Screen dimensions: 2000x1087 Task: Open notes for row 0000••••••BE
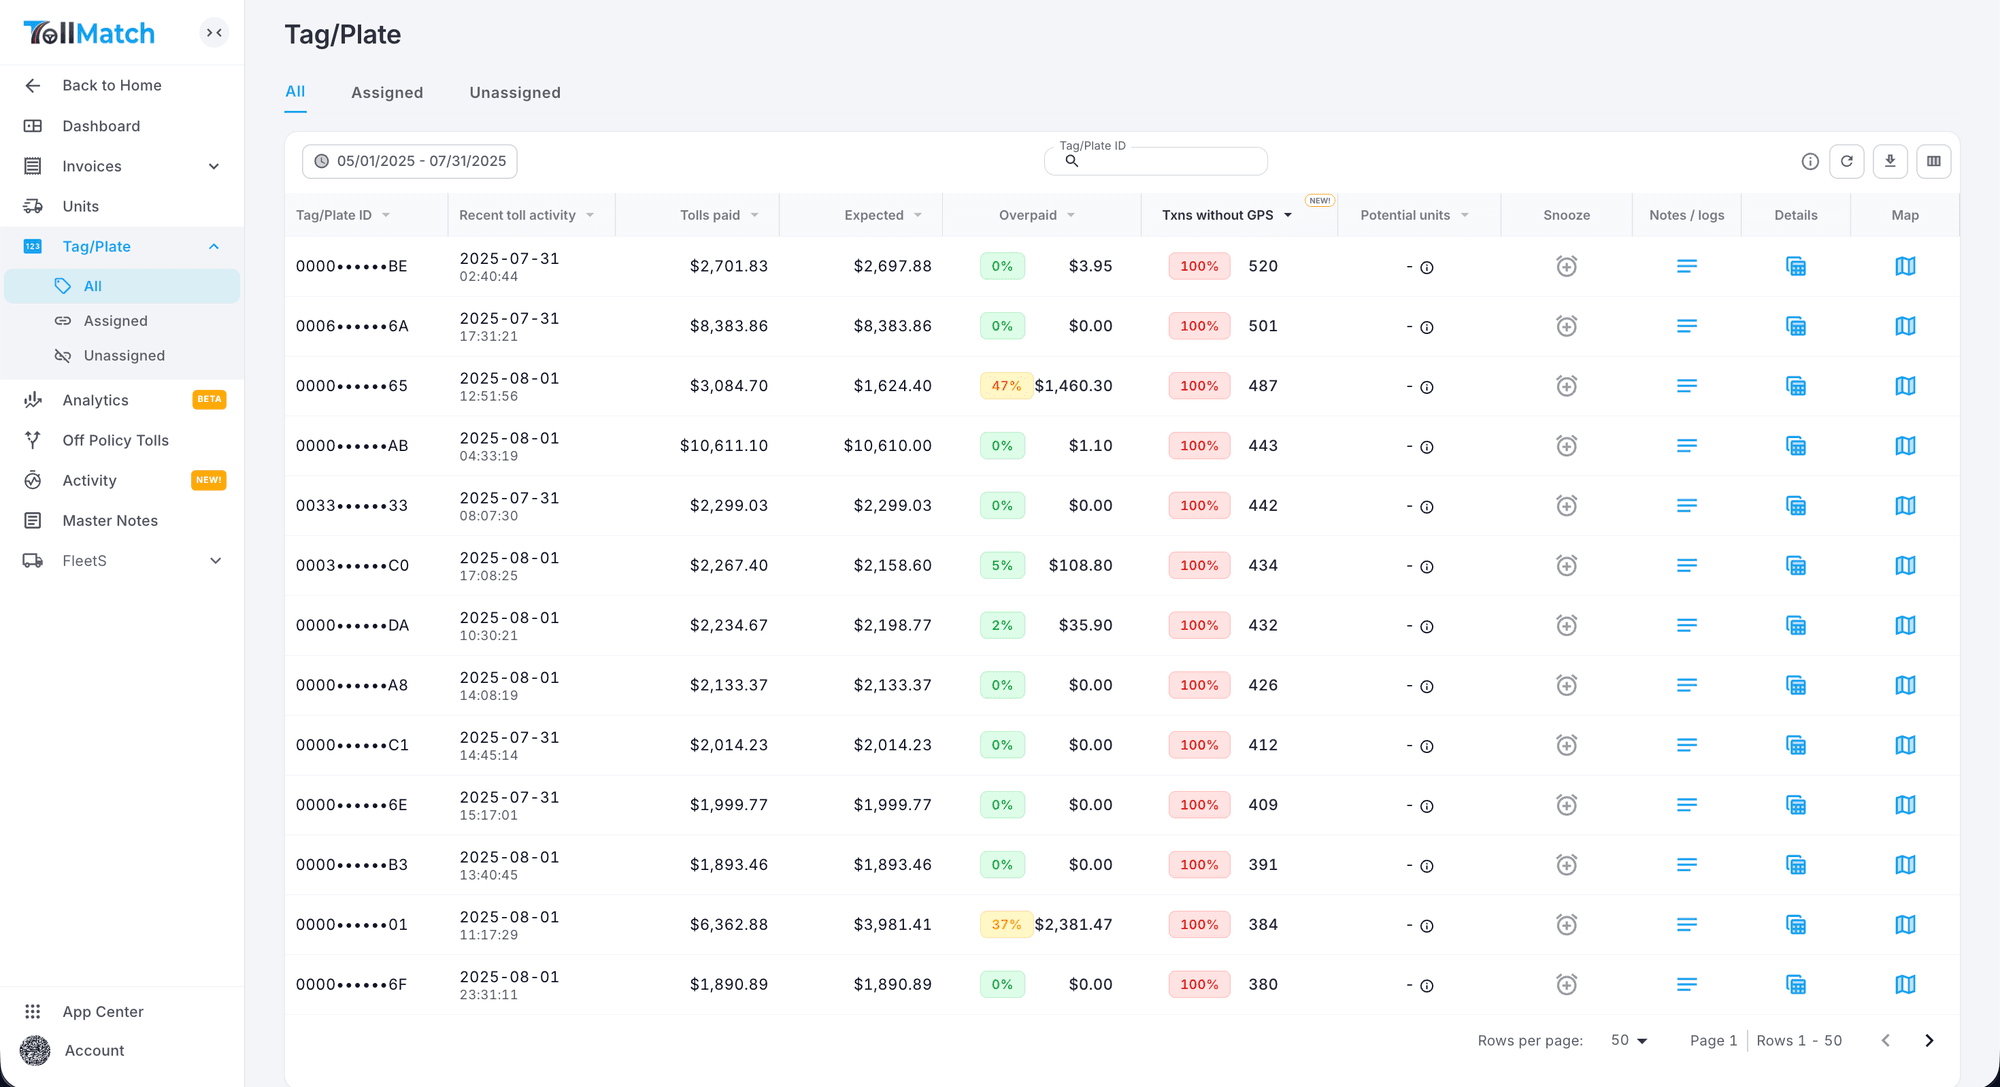point(1687,266)
